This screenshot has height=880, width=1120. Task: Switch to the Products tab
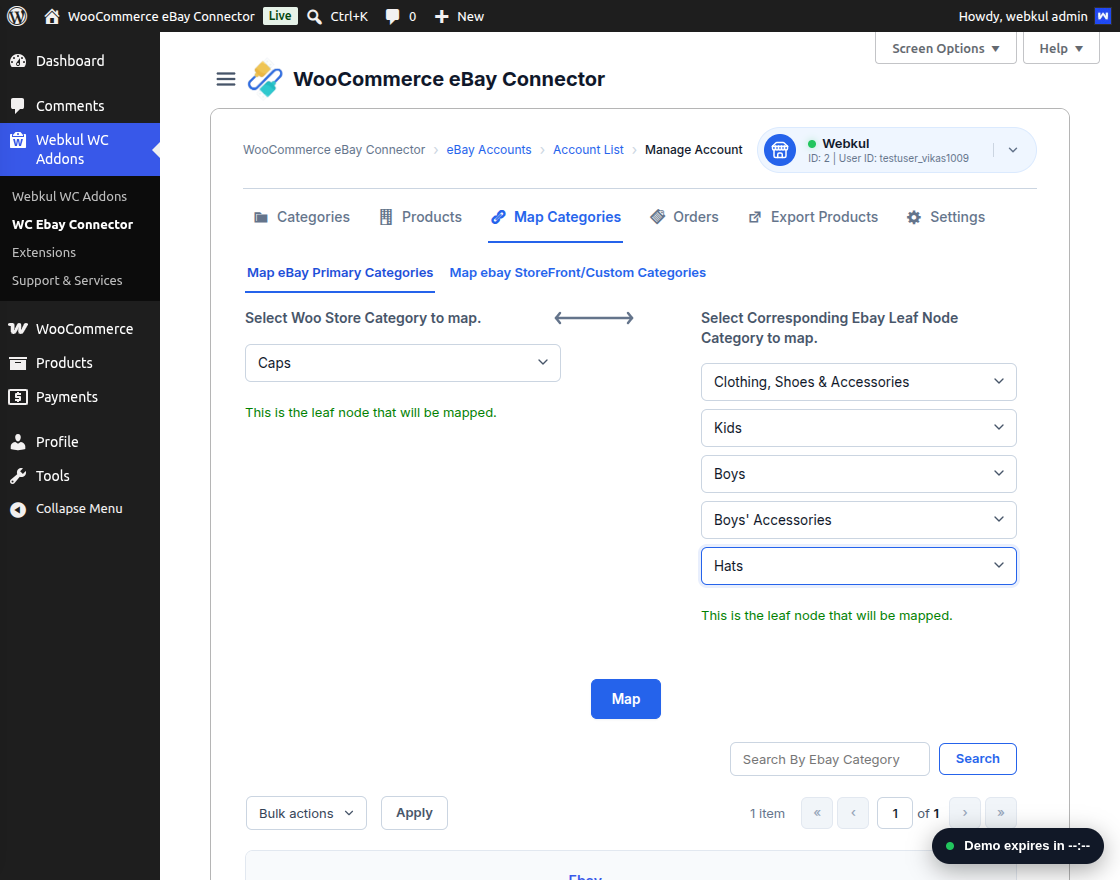[421, 217]
